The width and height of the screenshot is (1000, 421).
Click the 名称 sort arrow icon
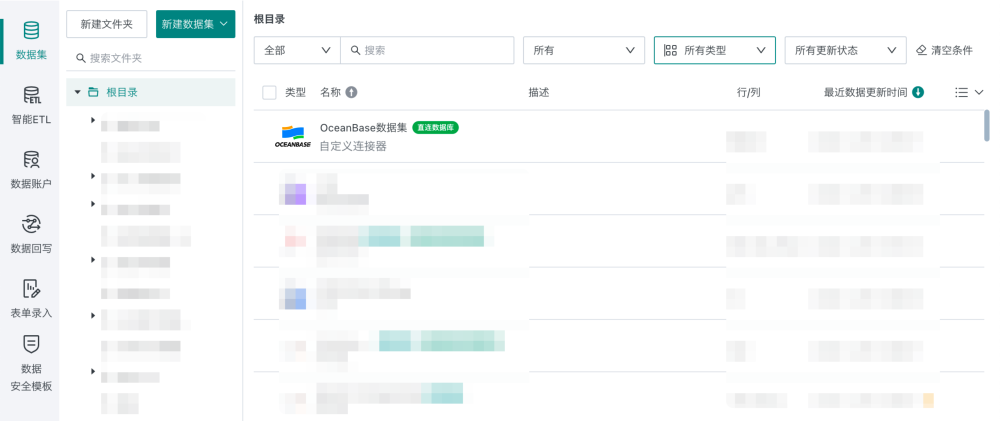pyautogui.click(x=351, y=92)
